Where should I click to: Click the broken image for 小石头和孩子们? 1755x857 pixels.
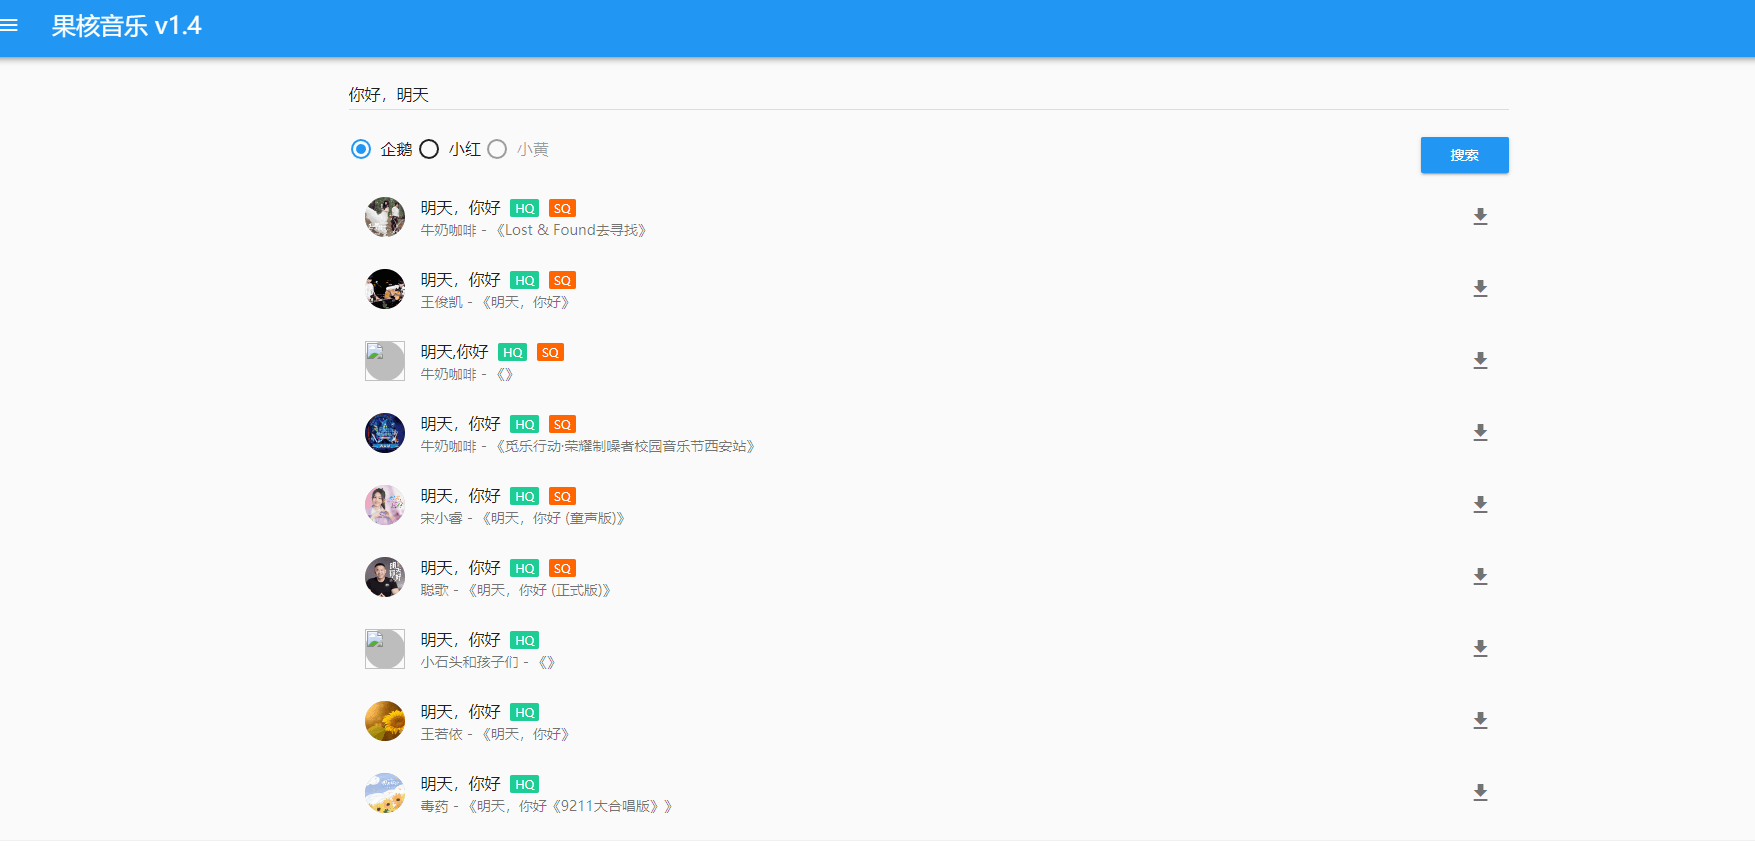(385, 649)
